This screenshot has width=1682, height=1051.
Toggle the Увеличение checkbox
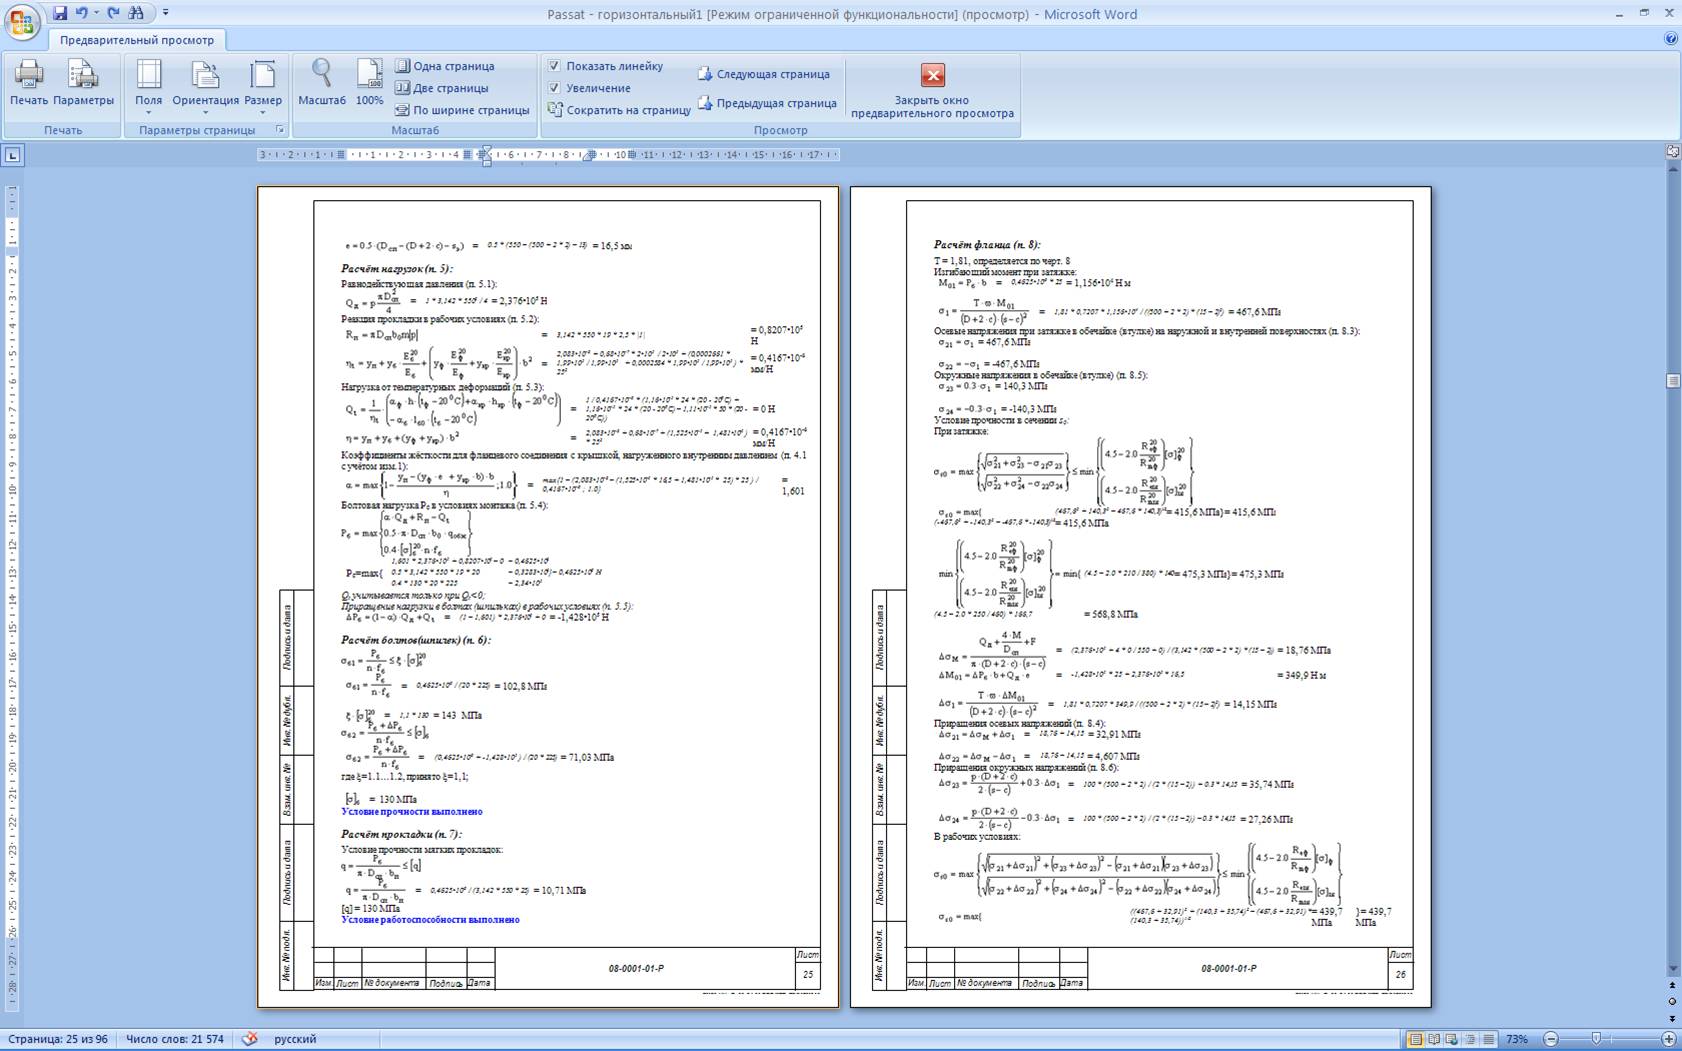[554, 88]
